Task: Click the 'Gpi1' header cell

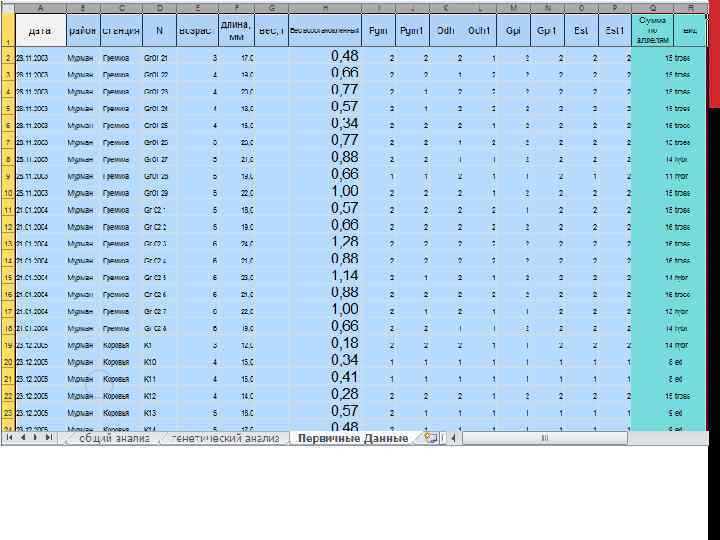Action: tap(547, 30)
